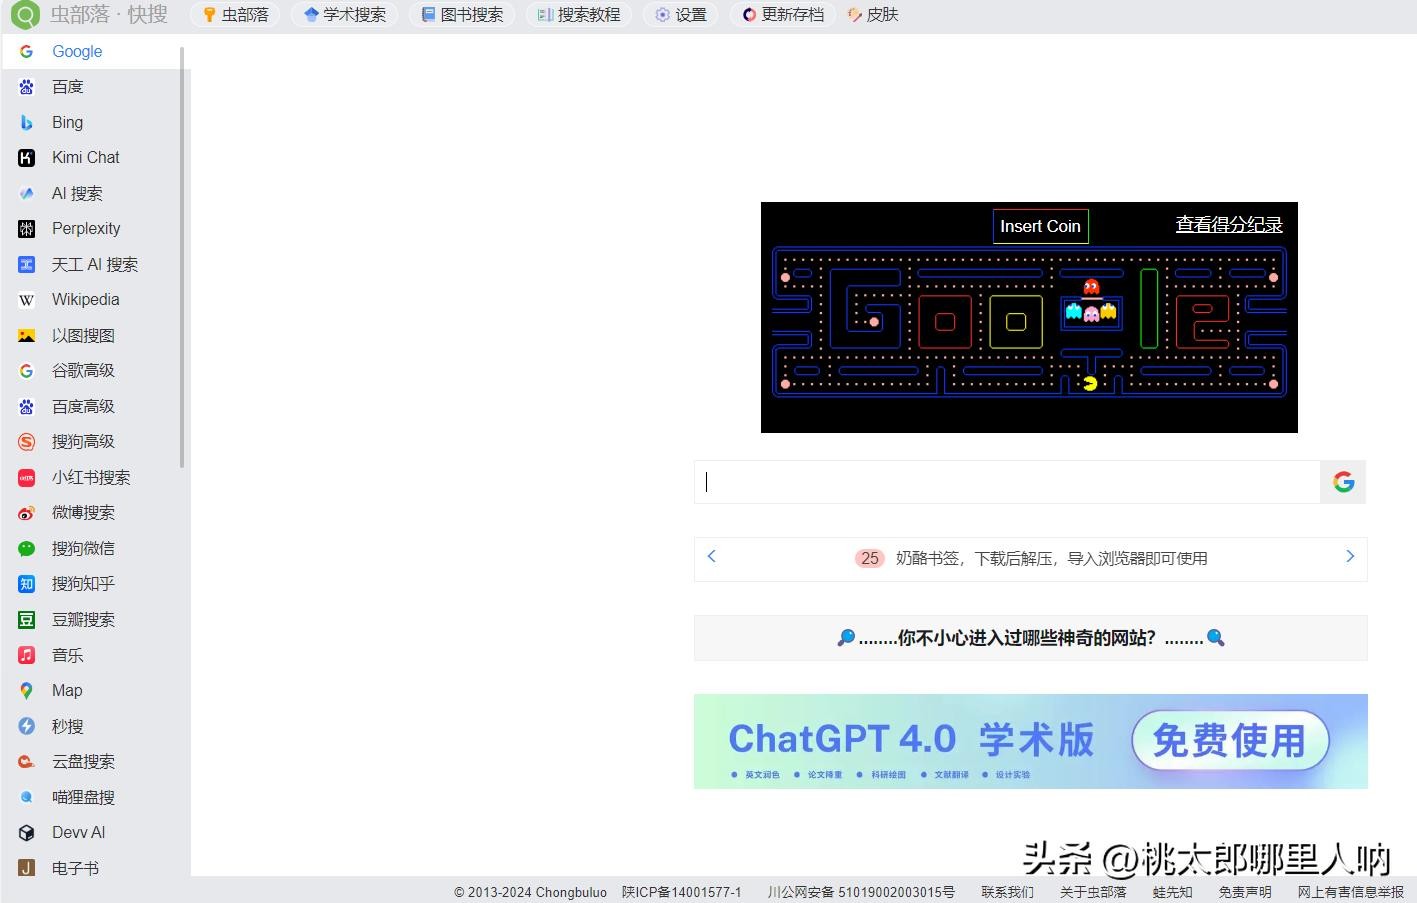This screenshot has width=1417, height=903.
Task: Open the Map pin icon
Action: tap(27, 691)
